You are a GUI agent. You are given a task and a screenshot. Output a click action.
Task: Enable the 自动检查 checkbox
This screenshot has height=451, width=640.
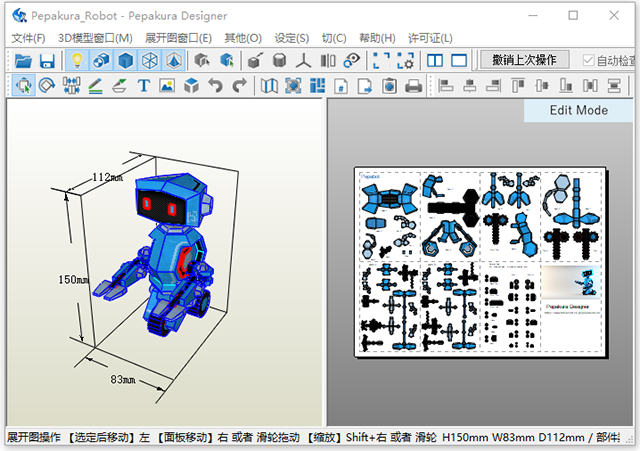589,61
